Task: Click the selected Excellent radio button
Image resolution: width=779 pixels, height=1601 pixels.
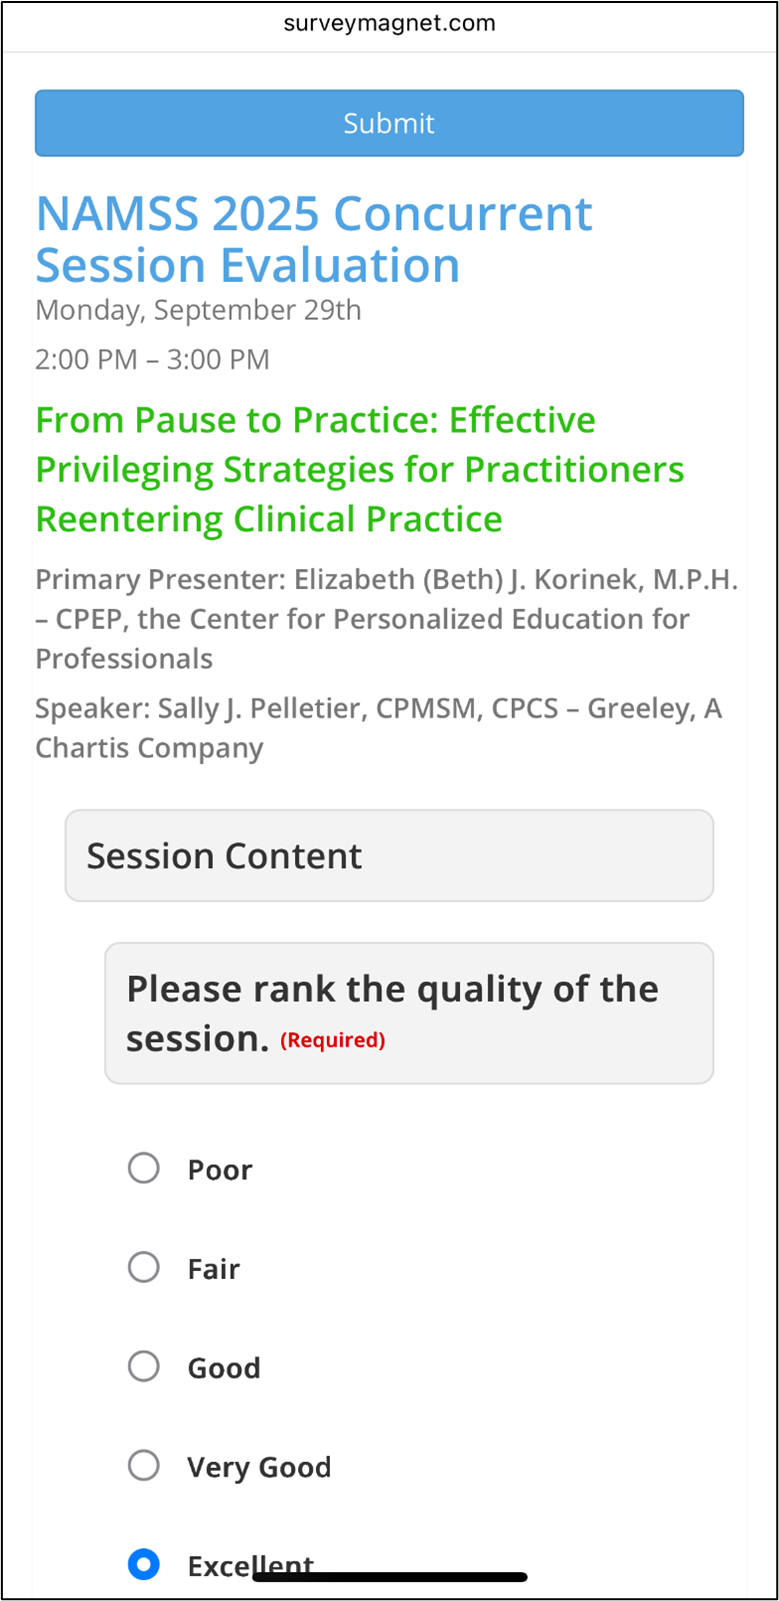Action: click(x=144, y=1564)
